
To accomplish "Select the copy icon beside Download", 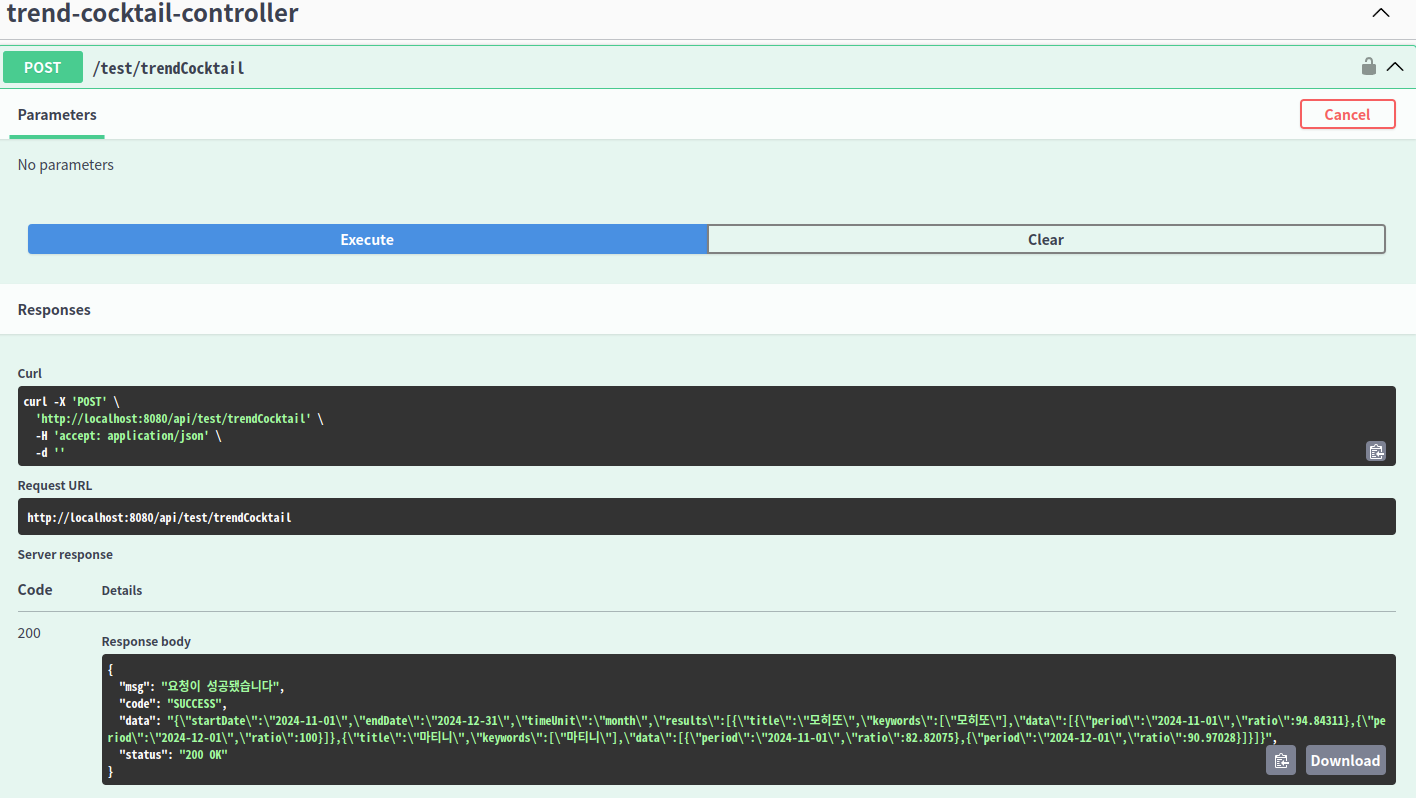I will pyautogui.click(x=1281, y=760).
